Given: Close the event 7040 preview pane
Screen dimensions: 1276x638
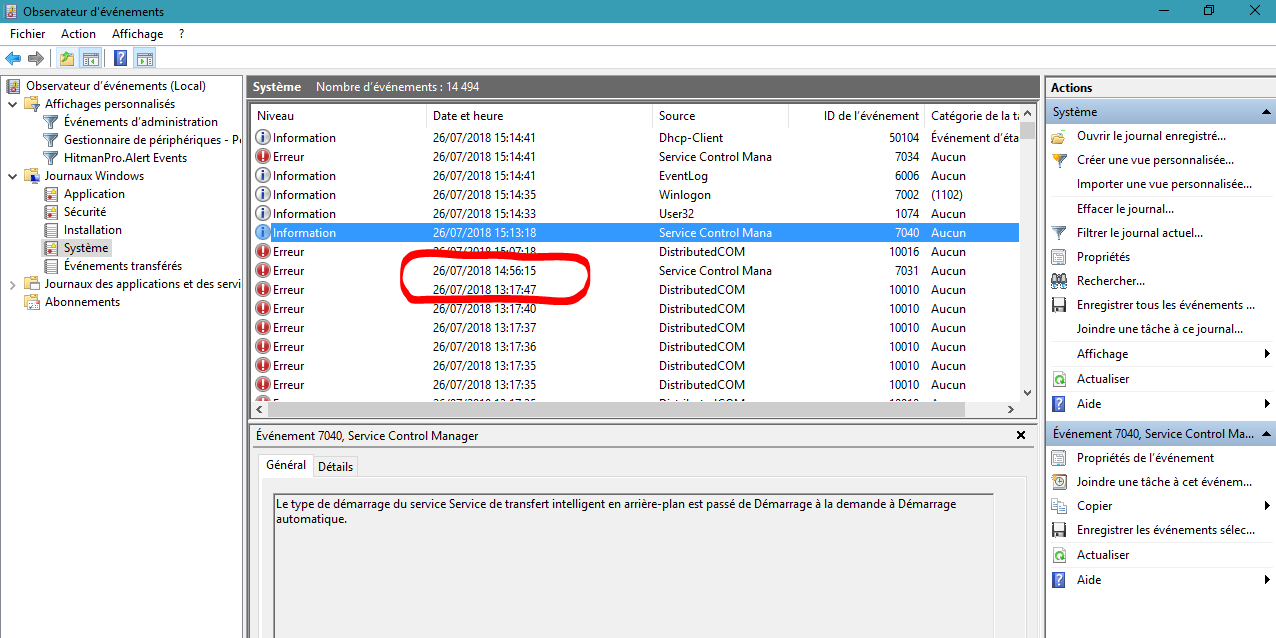Looking at the screenshot, I should point(1021,435).
